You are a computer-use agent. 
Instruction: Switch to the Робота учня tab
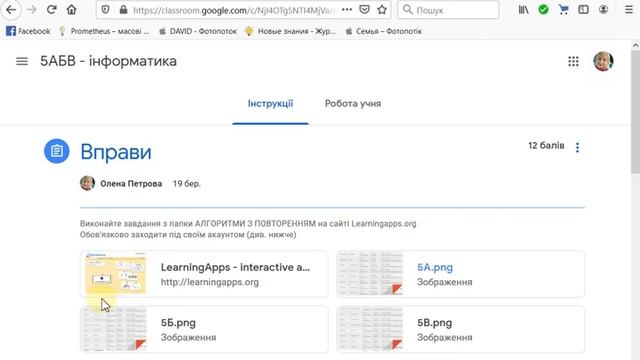tap(353, 104)
